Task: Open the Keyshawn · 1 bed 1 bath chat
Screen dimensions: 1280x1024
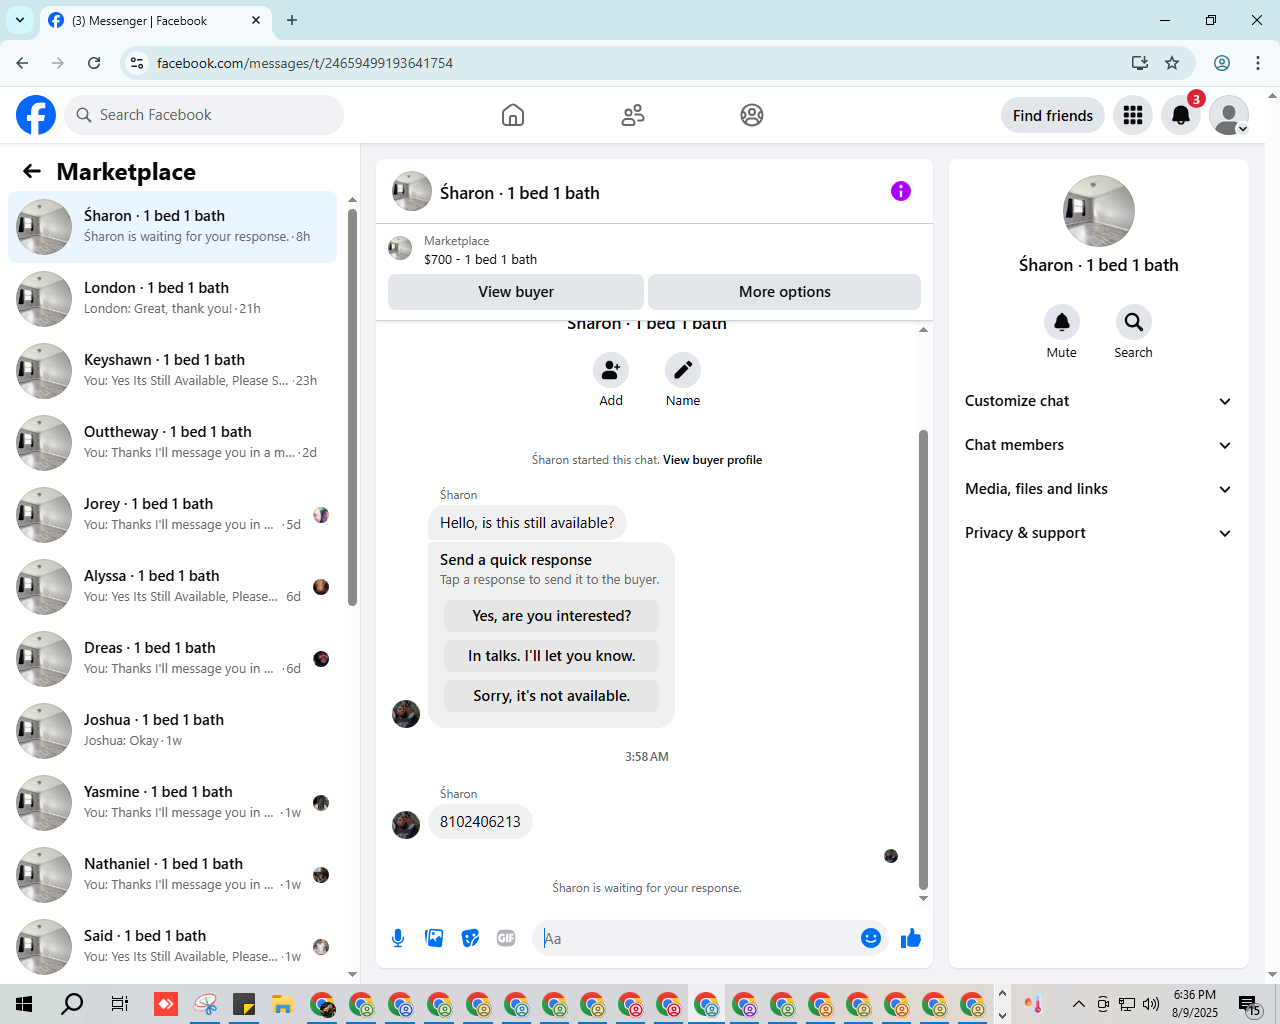Action: [173, 371]
